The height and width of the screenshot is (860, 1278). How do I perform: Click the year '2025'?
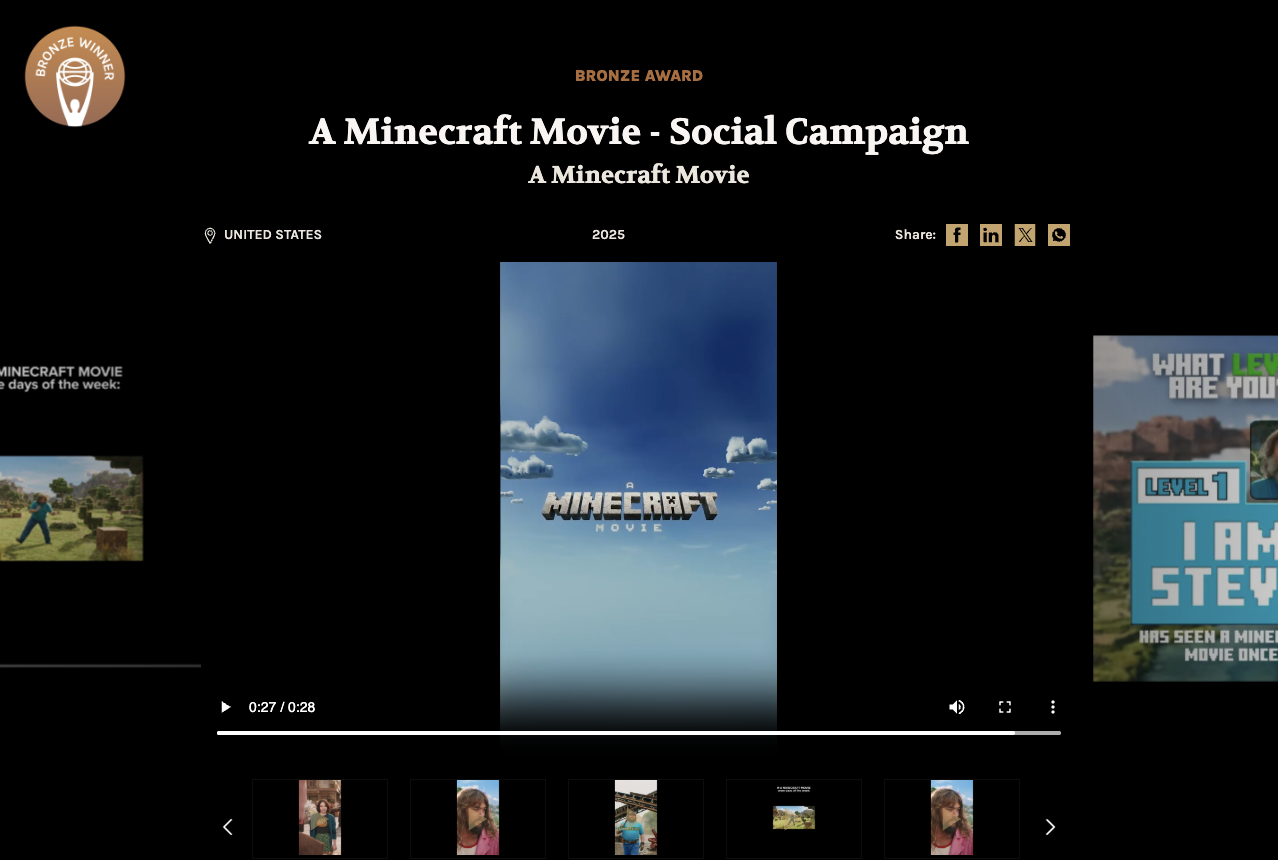click(x=608, y=235)
